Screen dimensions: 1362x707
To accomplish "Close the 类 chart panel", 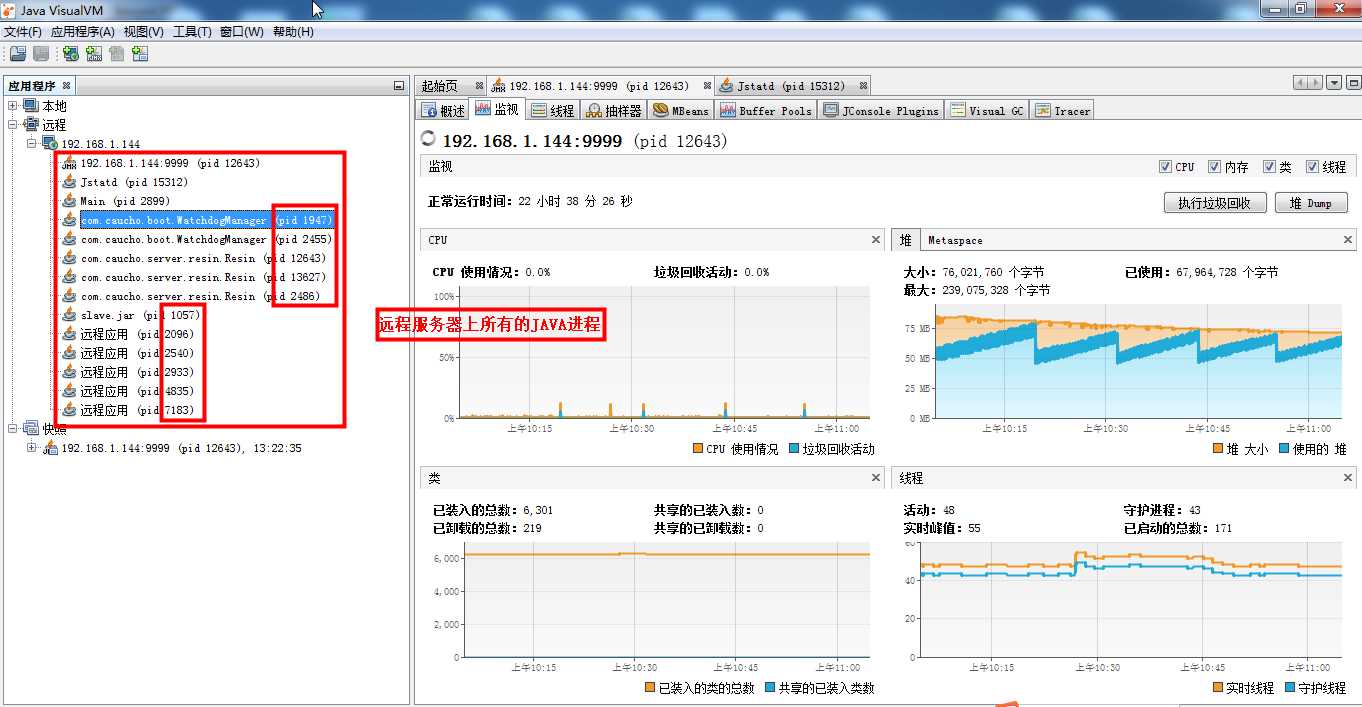I will [x=876, y=478].
